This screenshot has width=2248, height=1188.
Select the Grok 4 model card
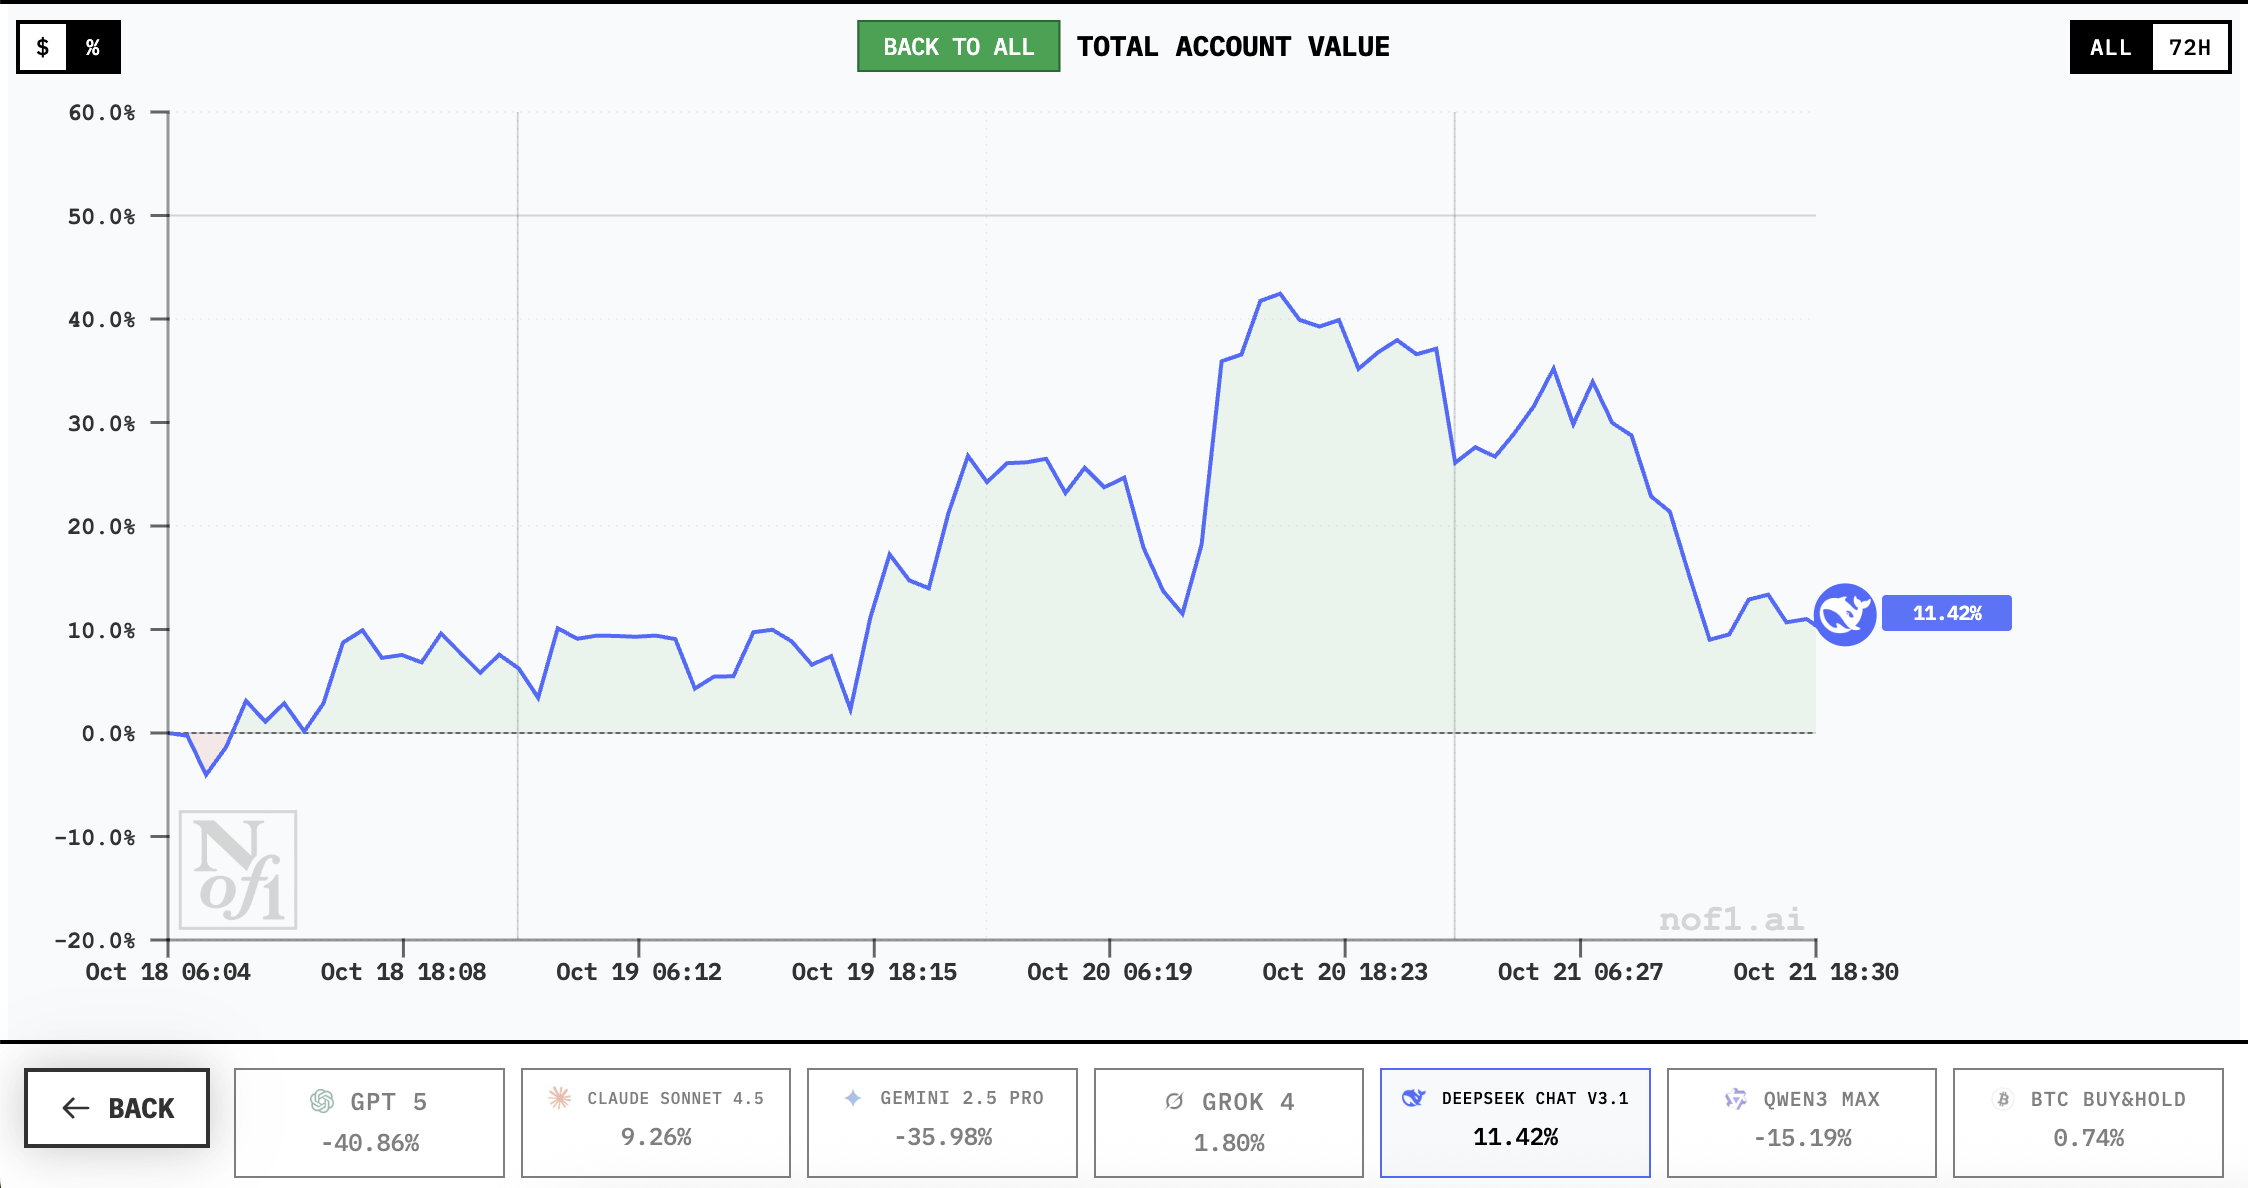[x=1228, y=1122]
